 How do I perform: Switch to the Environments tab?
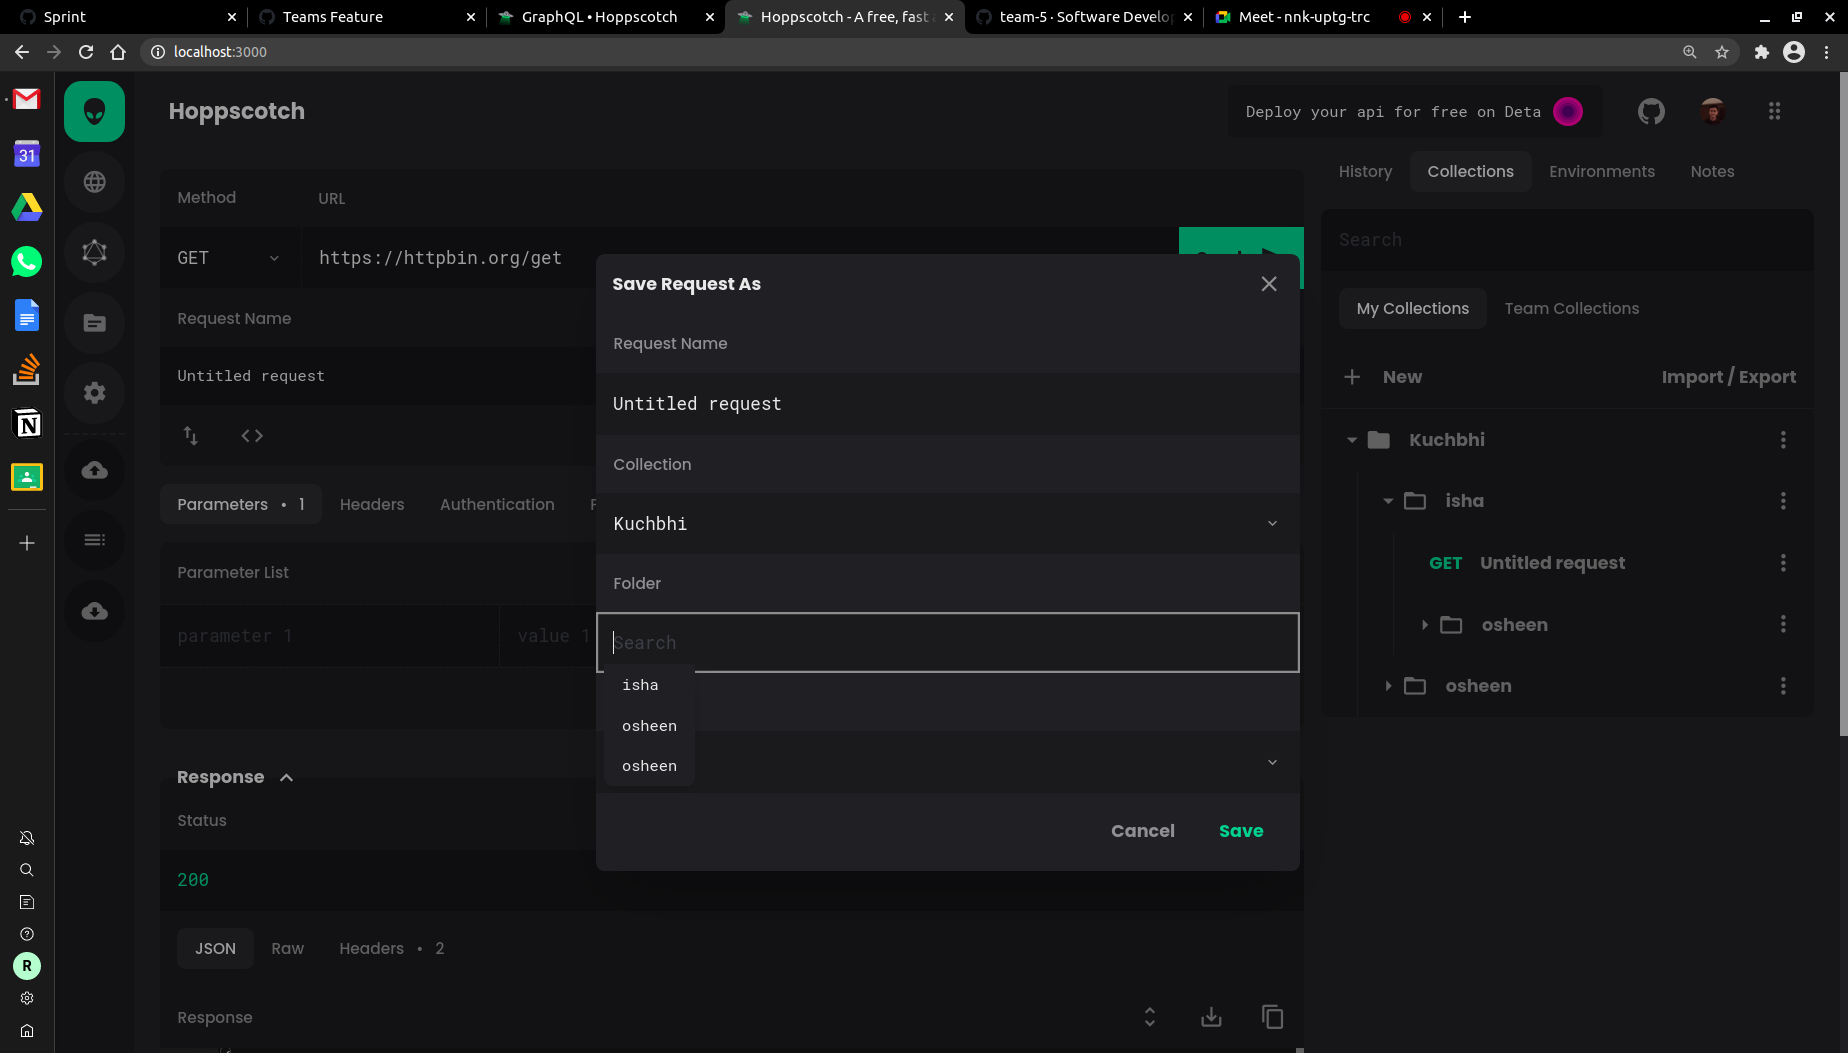click(x=1601, y=171)
